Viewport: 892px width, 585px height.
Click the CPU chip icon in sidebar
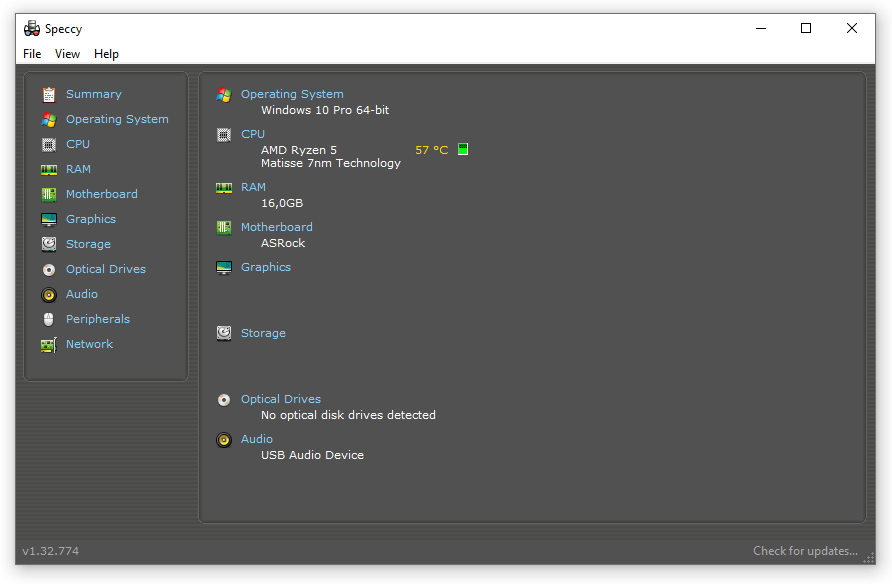(49, 145)
